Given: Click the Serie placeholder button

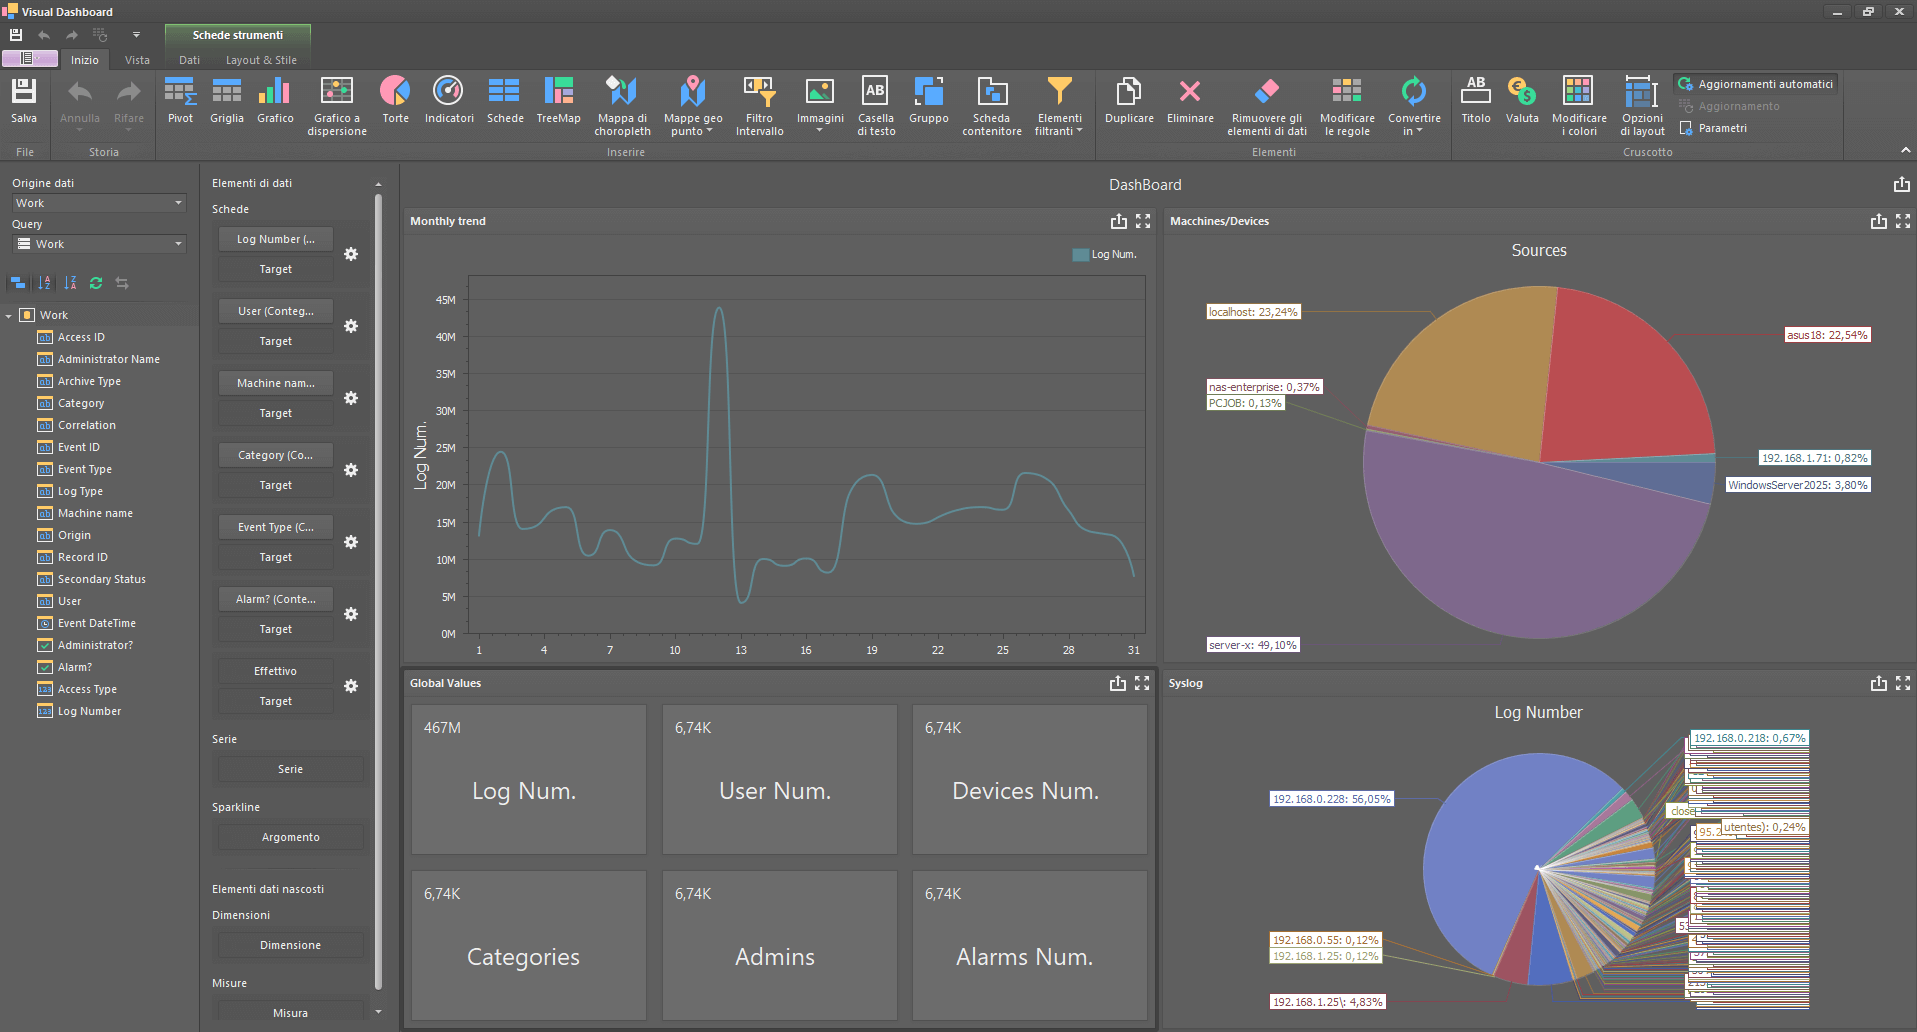Looking at the screenshot, I should [290, 769].
